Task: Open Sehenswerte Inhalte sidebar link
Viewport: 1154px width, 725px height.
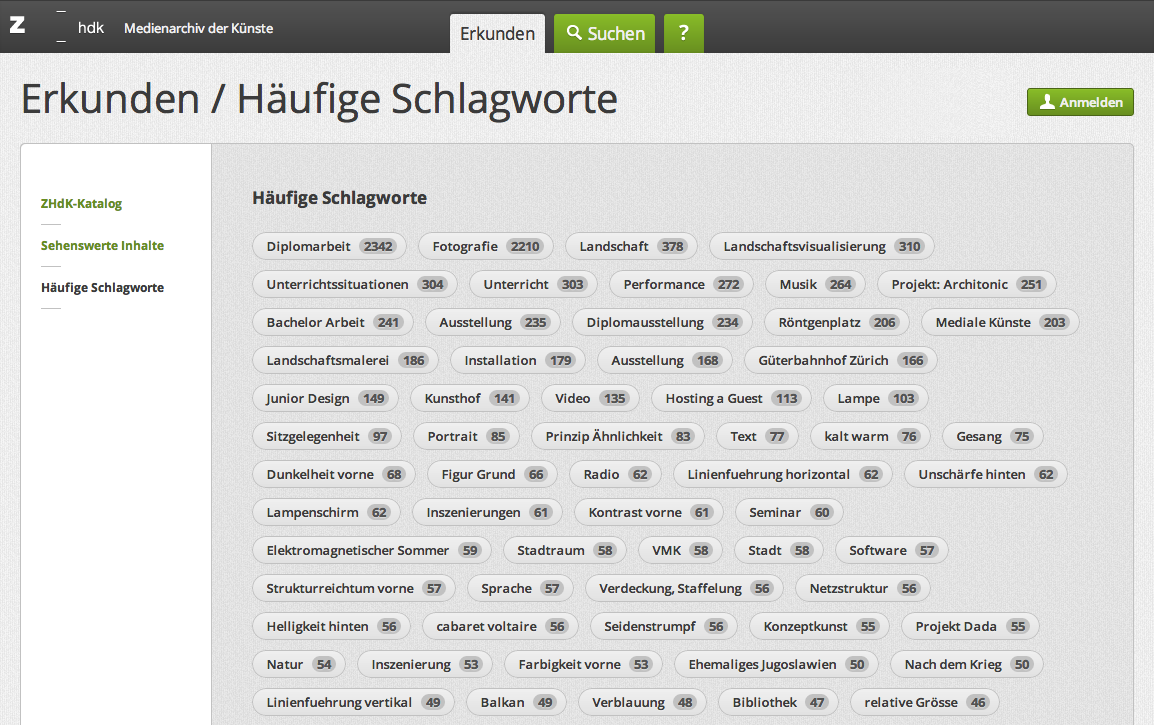Action: click(102, 246)
